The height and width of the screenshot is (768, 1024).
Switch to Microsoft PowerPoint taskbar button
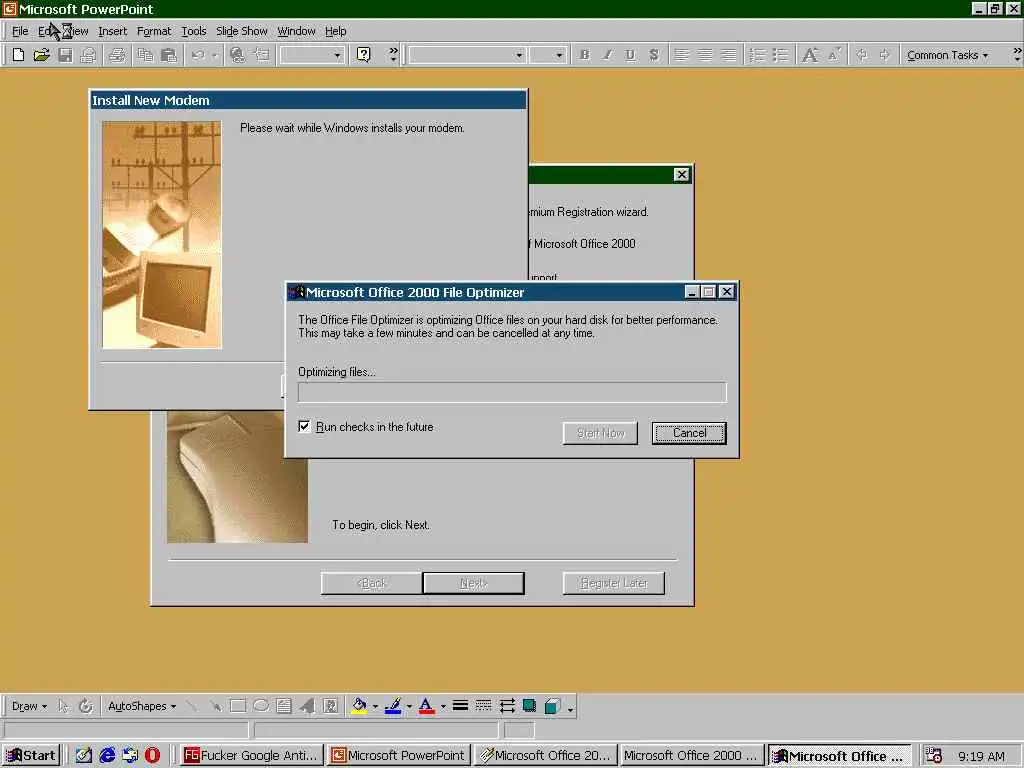(398, 756)
